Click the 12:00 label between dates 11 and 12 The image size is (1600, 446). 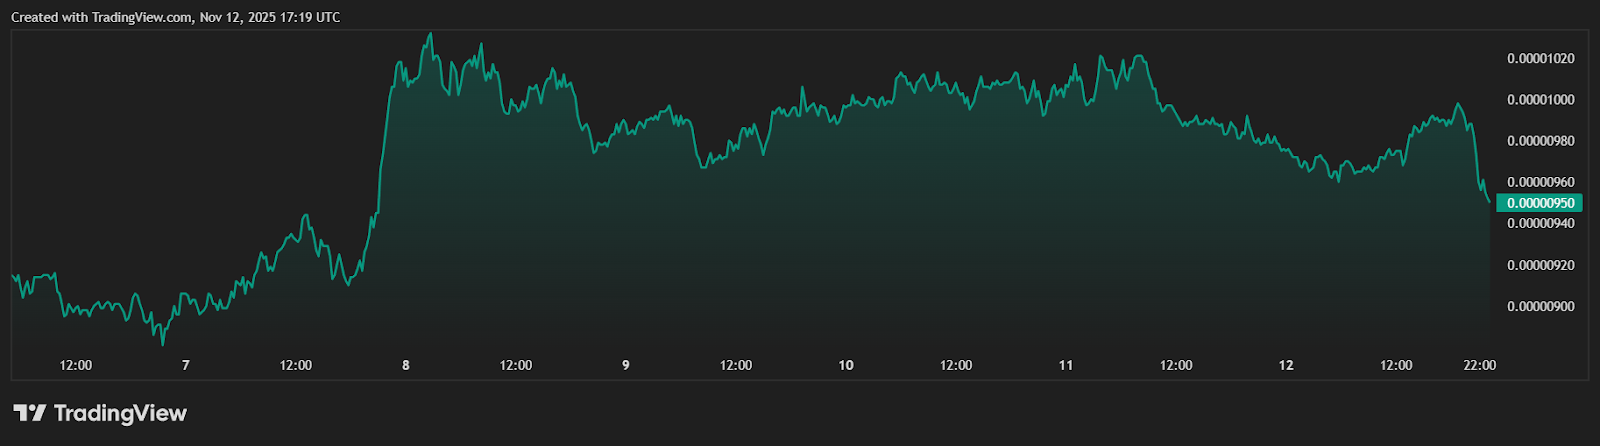coord(1176,365)
